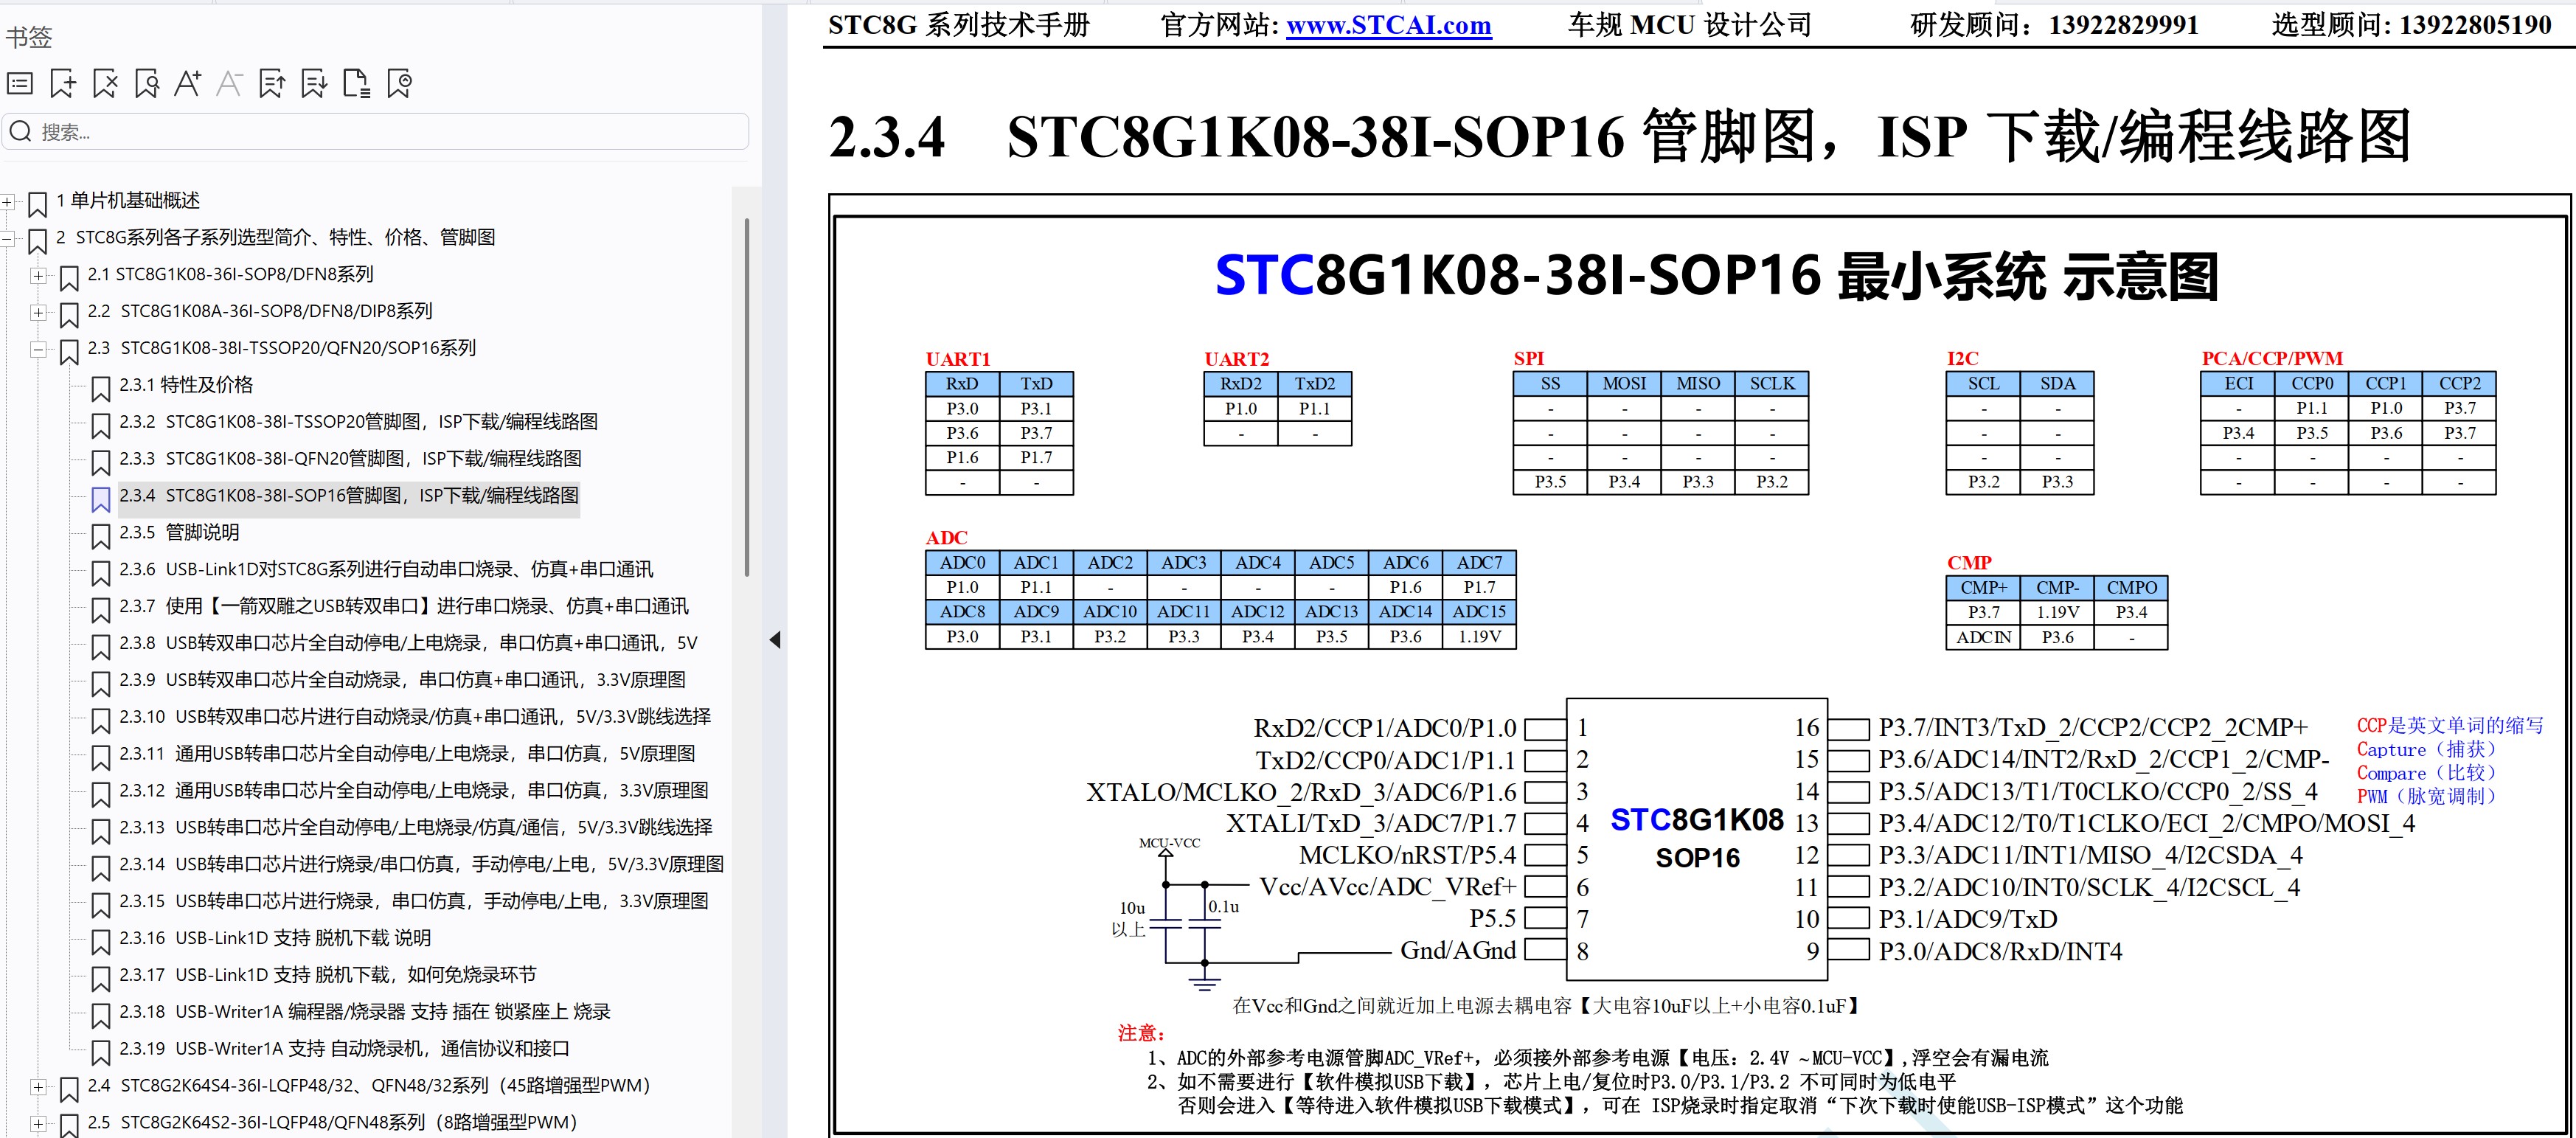
Task: Click the STC8G1K08 SOP16 chip label
Action: pyautogui.click(x=1697, y=838)
